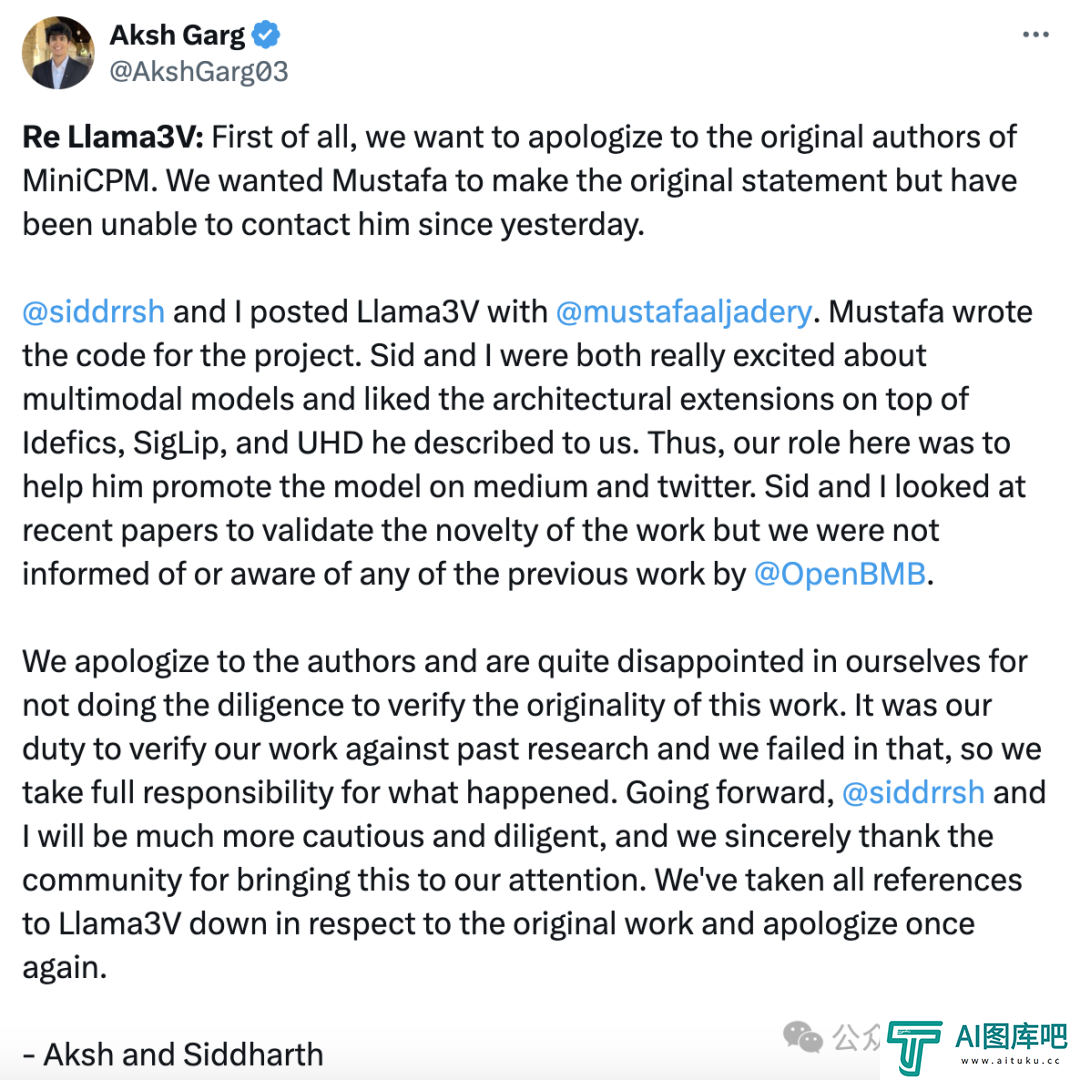Image resolution: width=1080 pixels, height=1080 pixels.
Task: Click the green T logo icon
Action: coord(914,1048)
